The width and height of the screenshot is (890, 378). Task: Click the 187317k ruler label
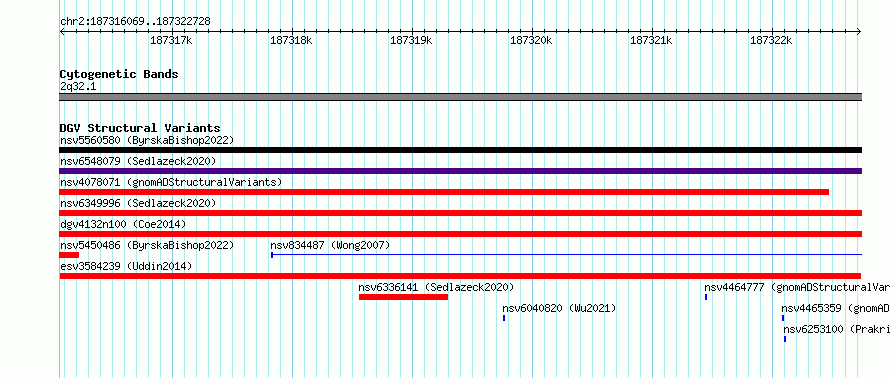(x=171, y=41)
